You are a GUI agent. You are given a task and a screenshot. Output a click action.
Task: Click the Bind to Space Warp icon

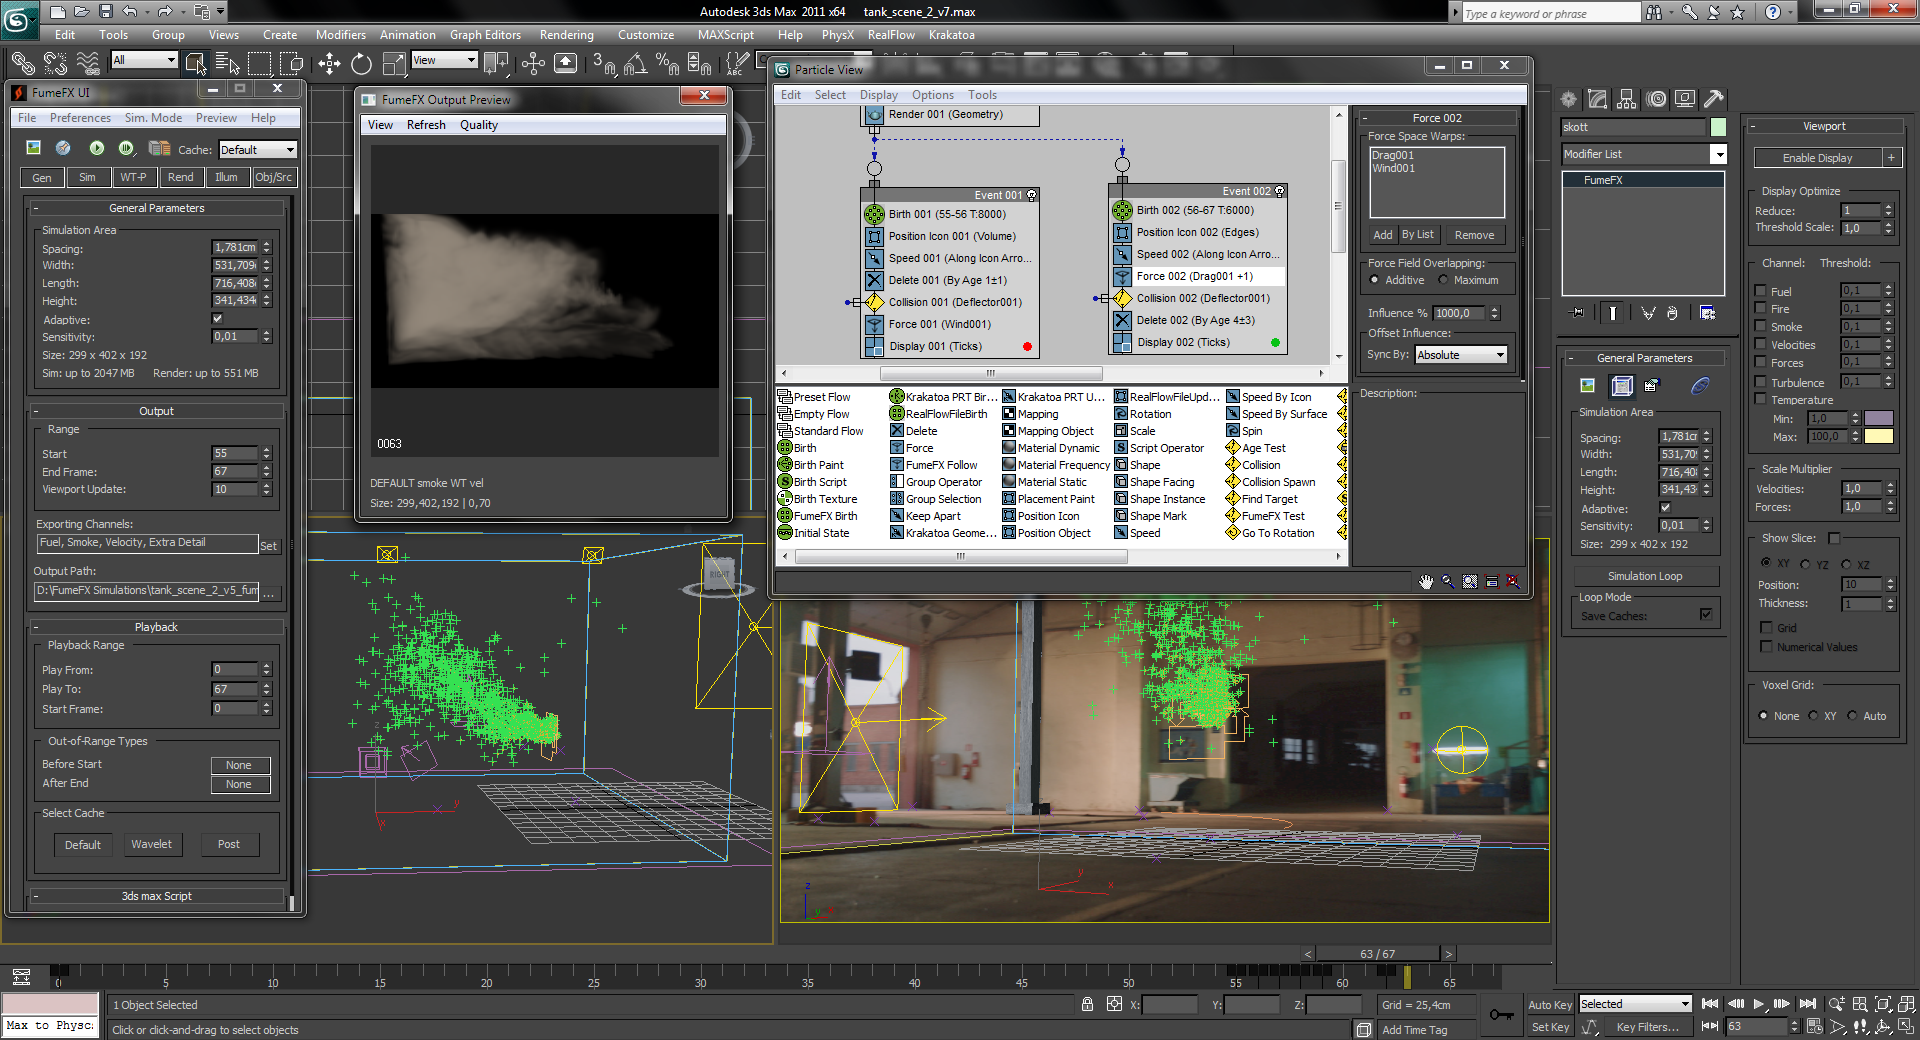(88, 64)
